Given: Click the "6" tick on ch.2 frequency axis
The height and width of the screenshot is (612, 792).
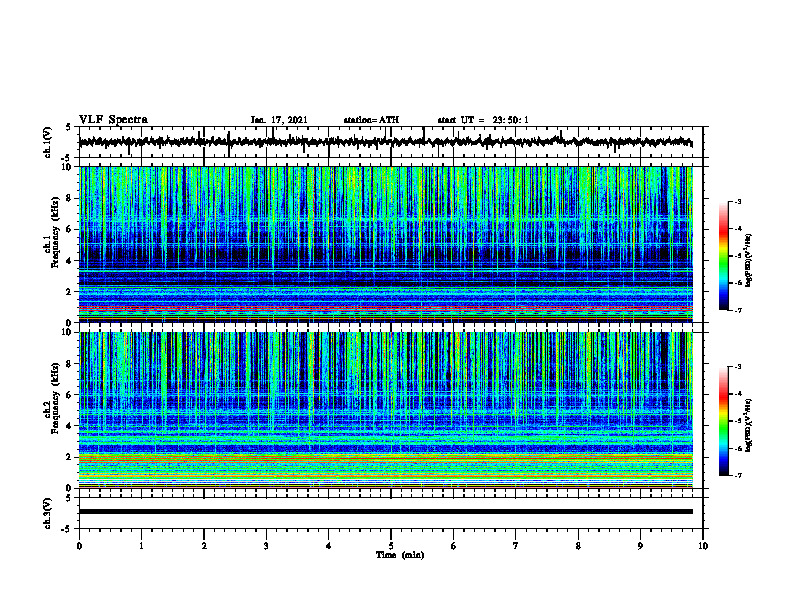Looking at the screenshot, I should [69, 395].
